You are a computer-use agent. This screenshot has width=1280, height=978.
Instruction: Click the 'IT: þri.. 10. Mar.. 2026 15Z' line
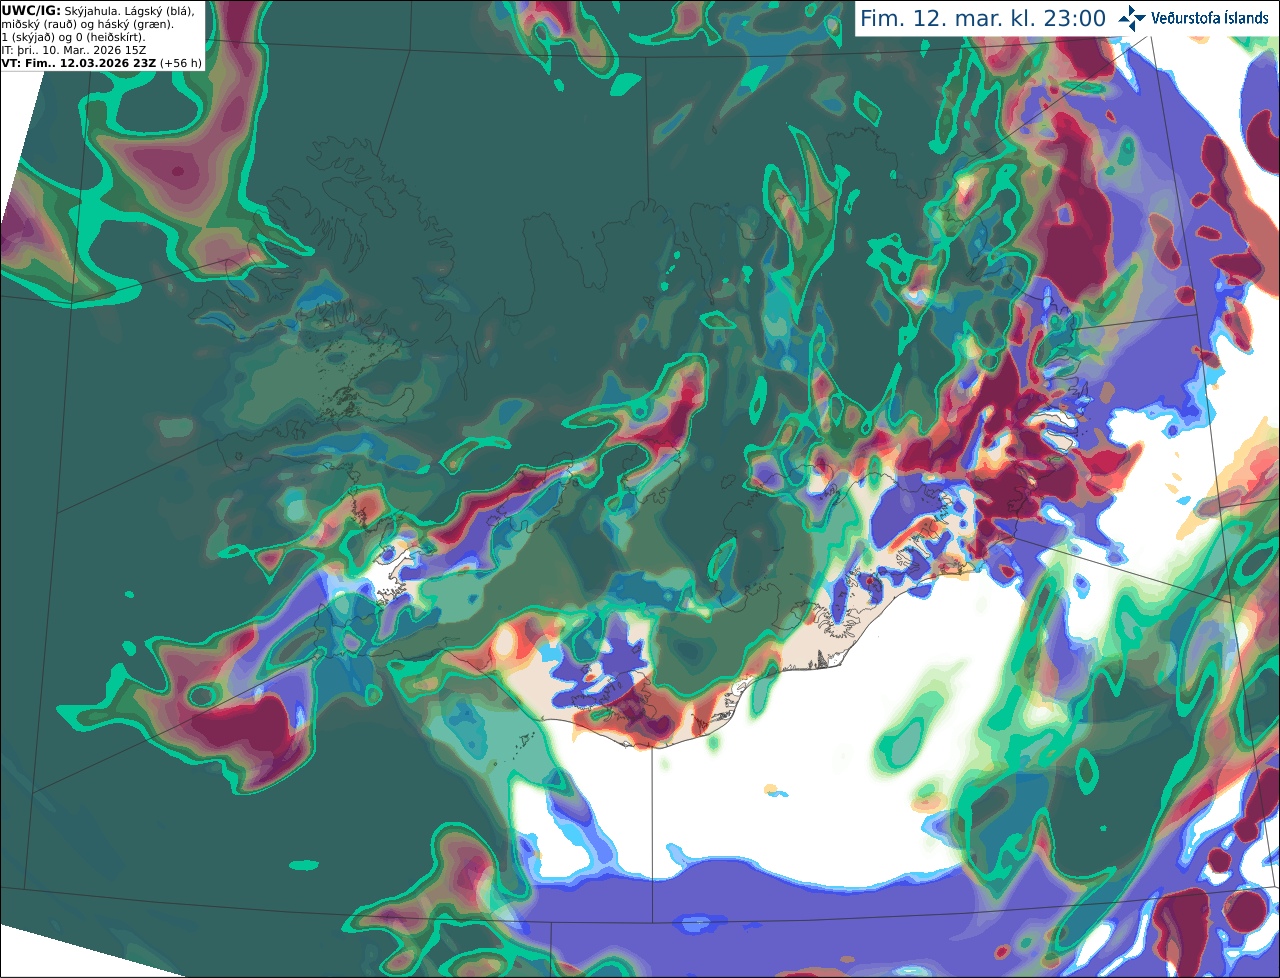73,50
